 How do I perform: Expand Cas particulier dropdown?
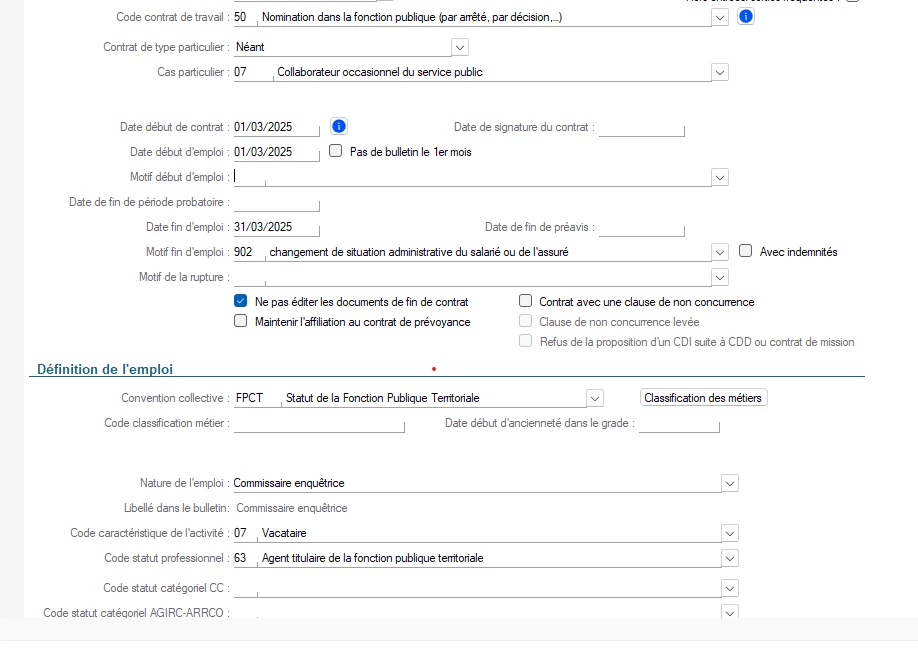pyautogui.click(x=720, y=73)
